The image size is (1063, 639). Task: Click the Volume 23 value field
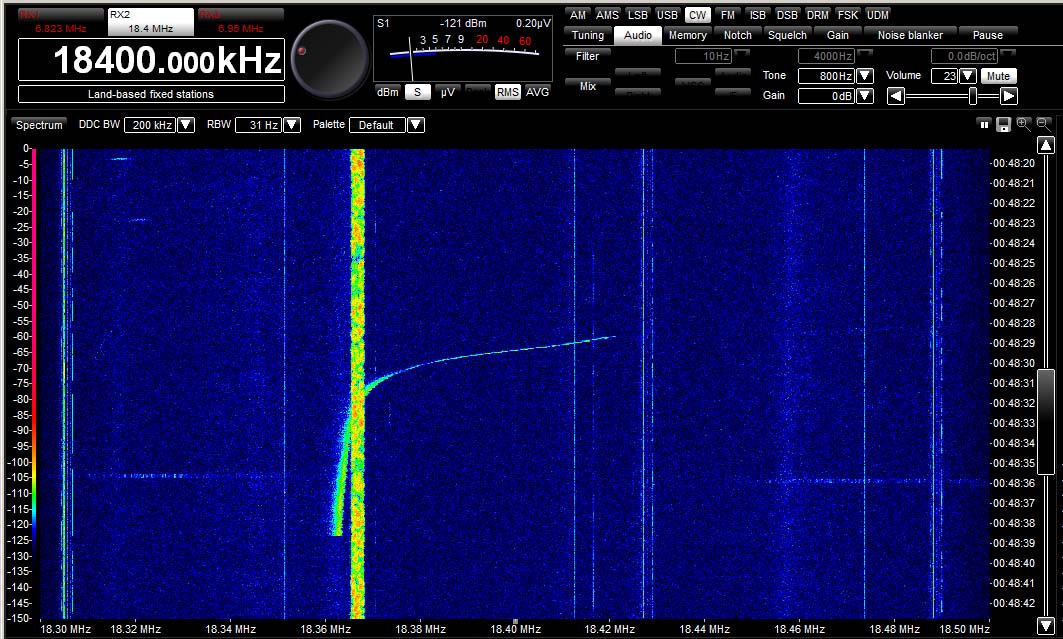tap(945, 76)
